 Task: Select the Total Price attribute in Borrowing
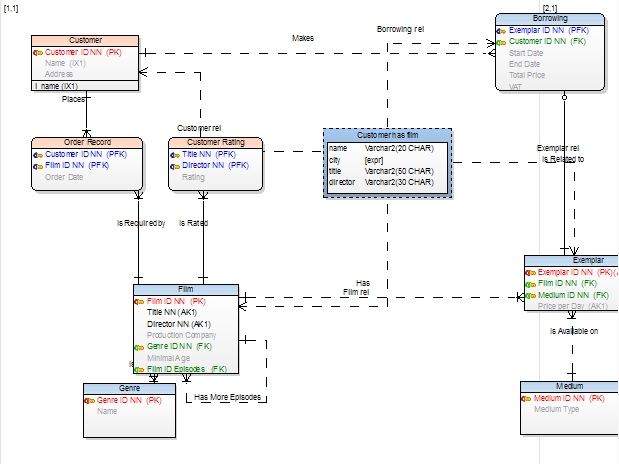527,75
